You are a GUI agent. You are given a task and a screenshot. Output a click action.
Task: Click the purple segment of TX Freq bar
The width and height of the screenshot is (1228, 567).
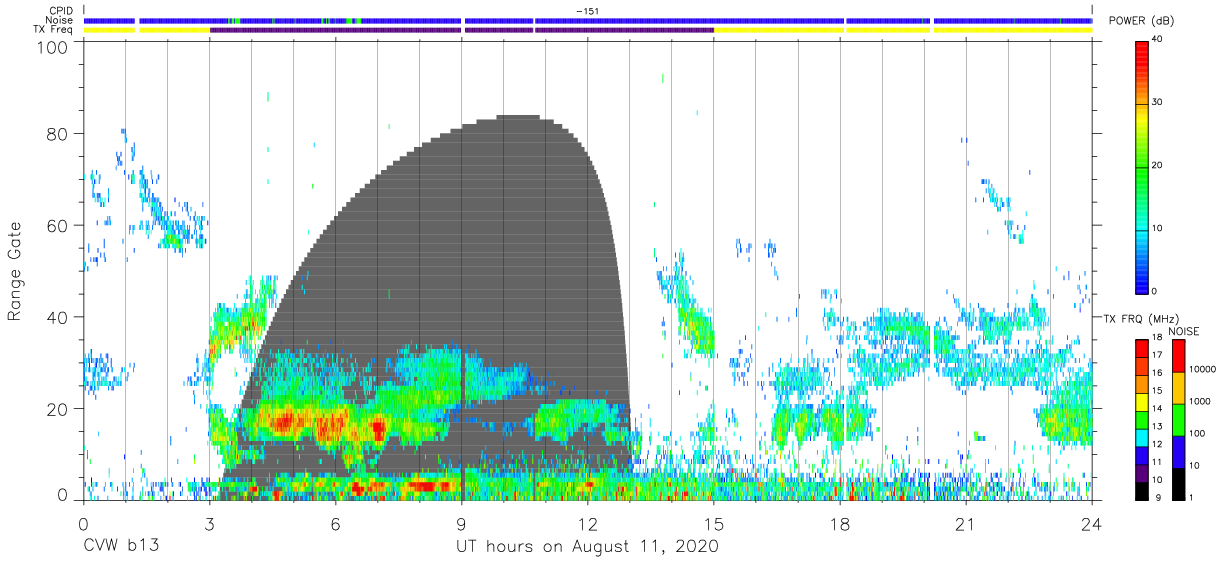(462, 30)
